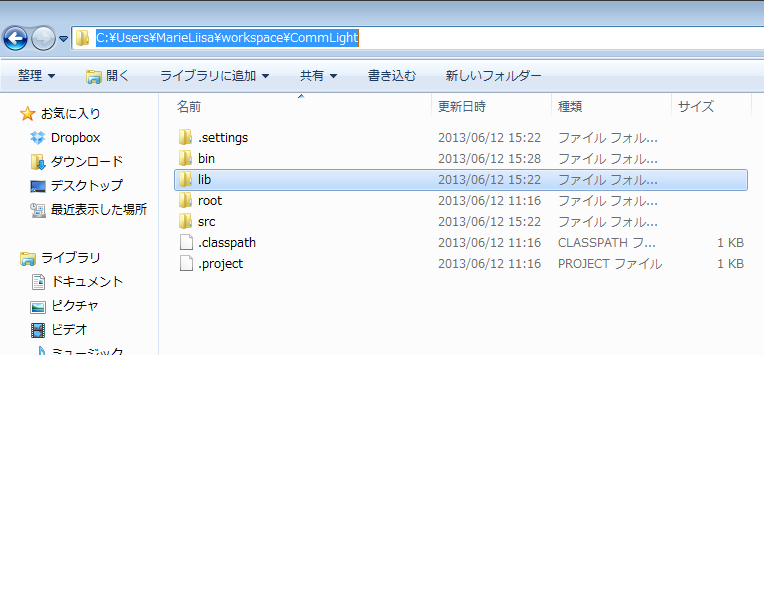Click the Back navigation arrow button
Viewport: 768px width, 614px height.
[x=15, y=38]
